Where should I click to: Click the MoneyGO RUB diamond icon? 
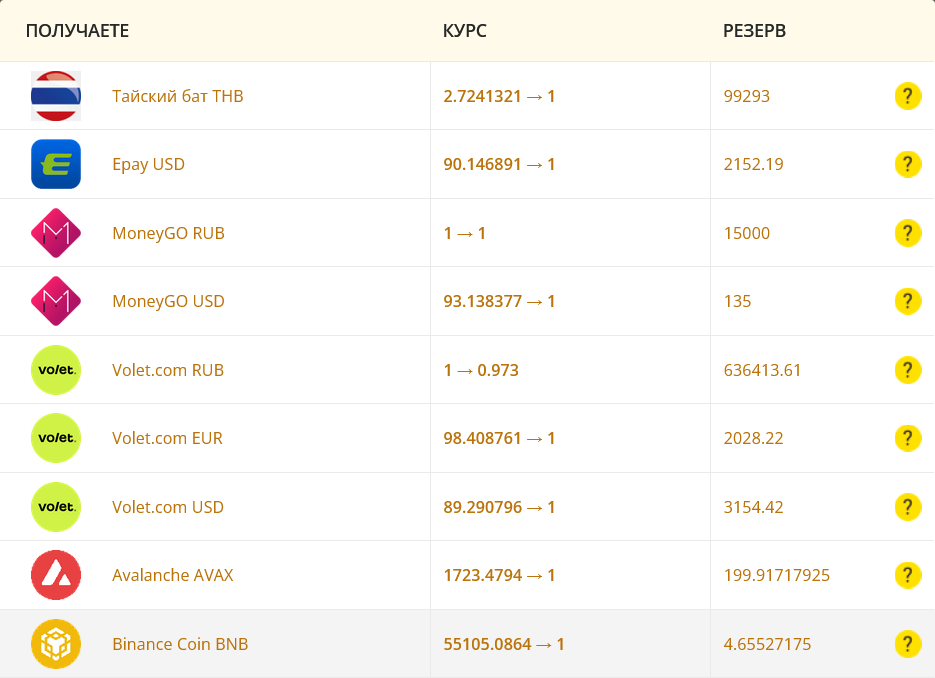(56, 233)
